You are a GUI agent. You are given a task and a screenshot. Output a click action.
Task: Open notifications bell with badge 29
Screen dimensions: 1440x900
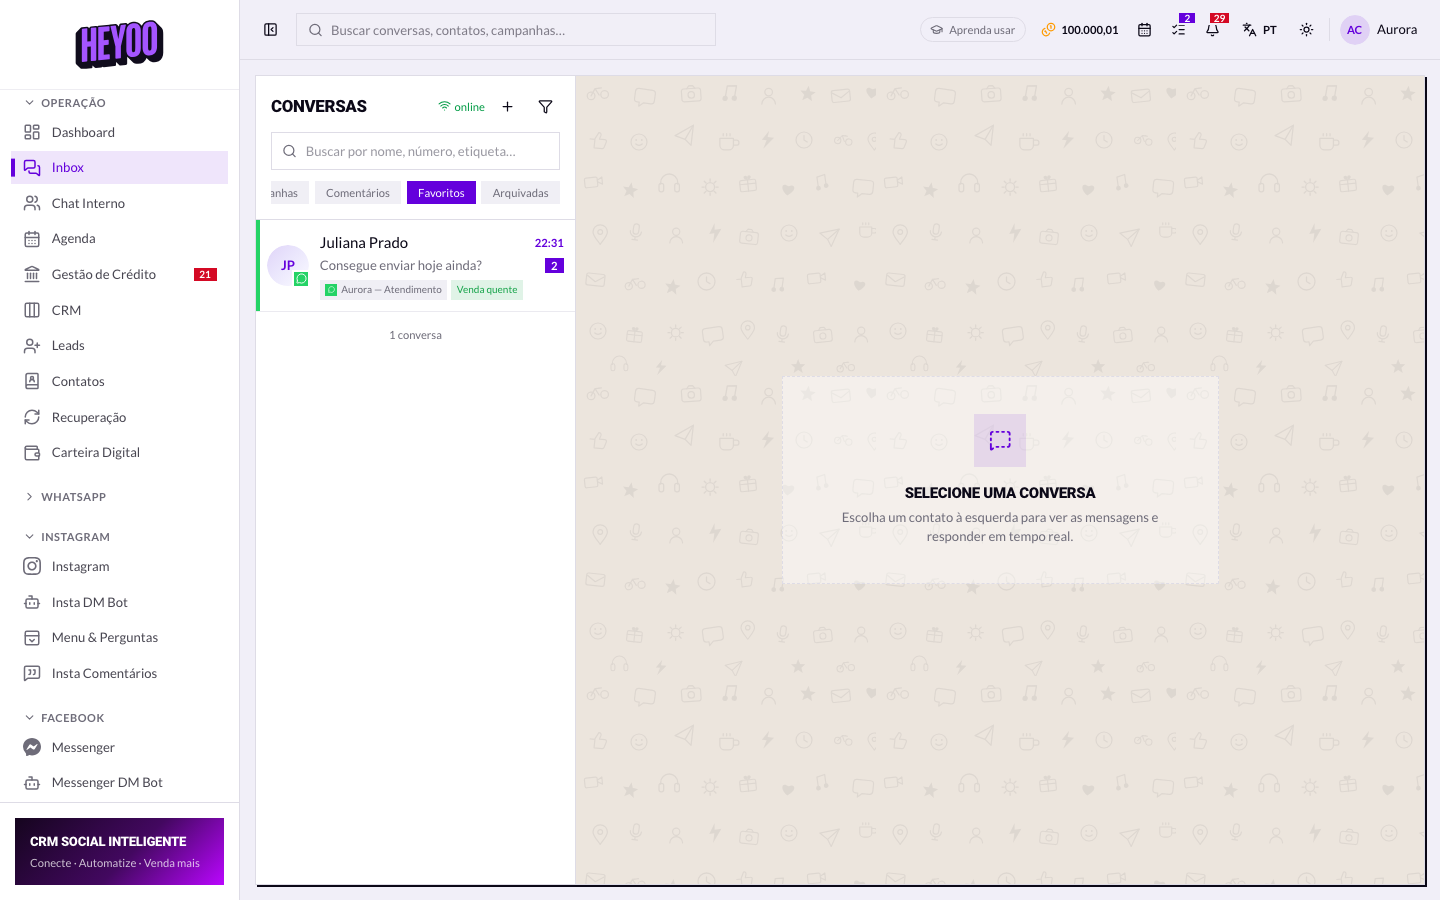click(1212, 30)
